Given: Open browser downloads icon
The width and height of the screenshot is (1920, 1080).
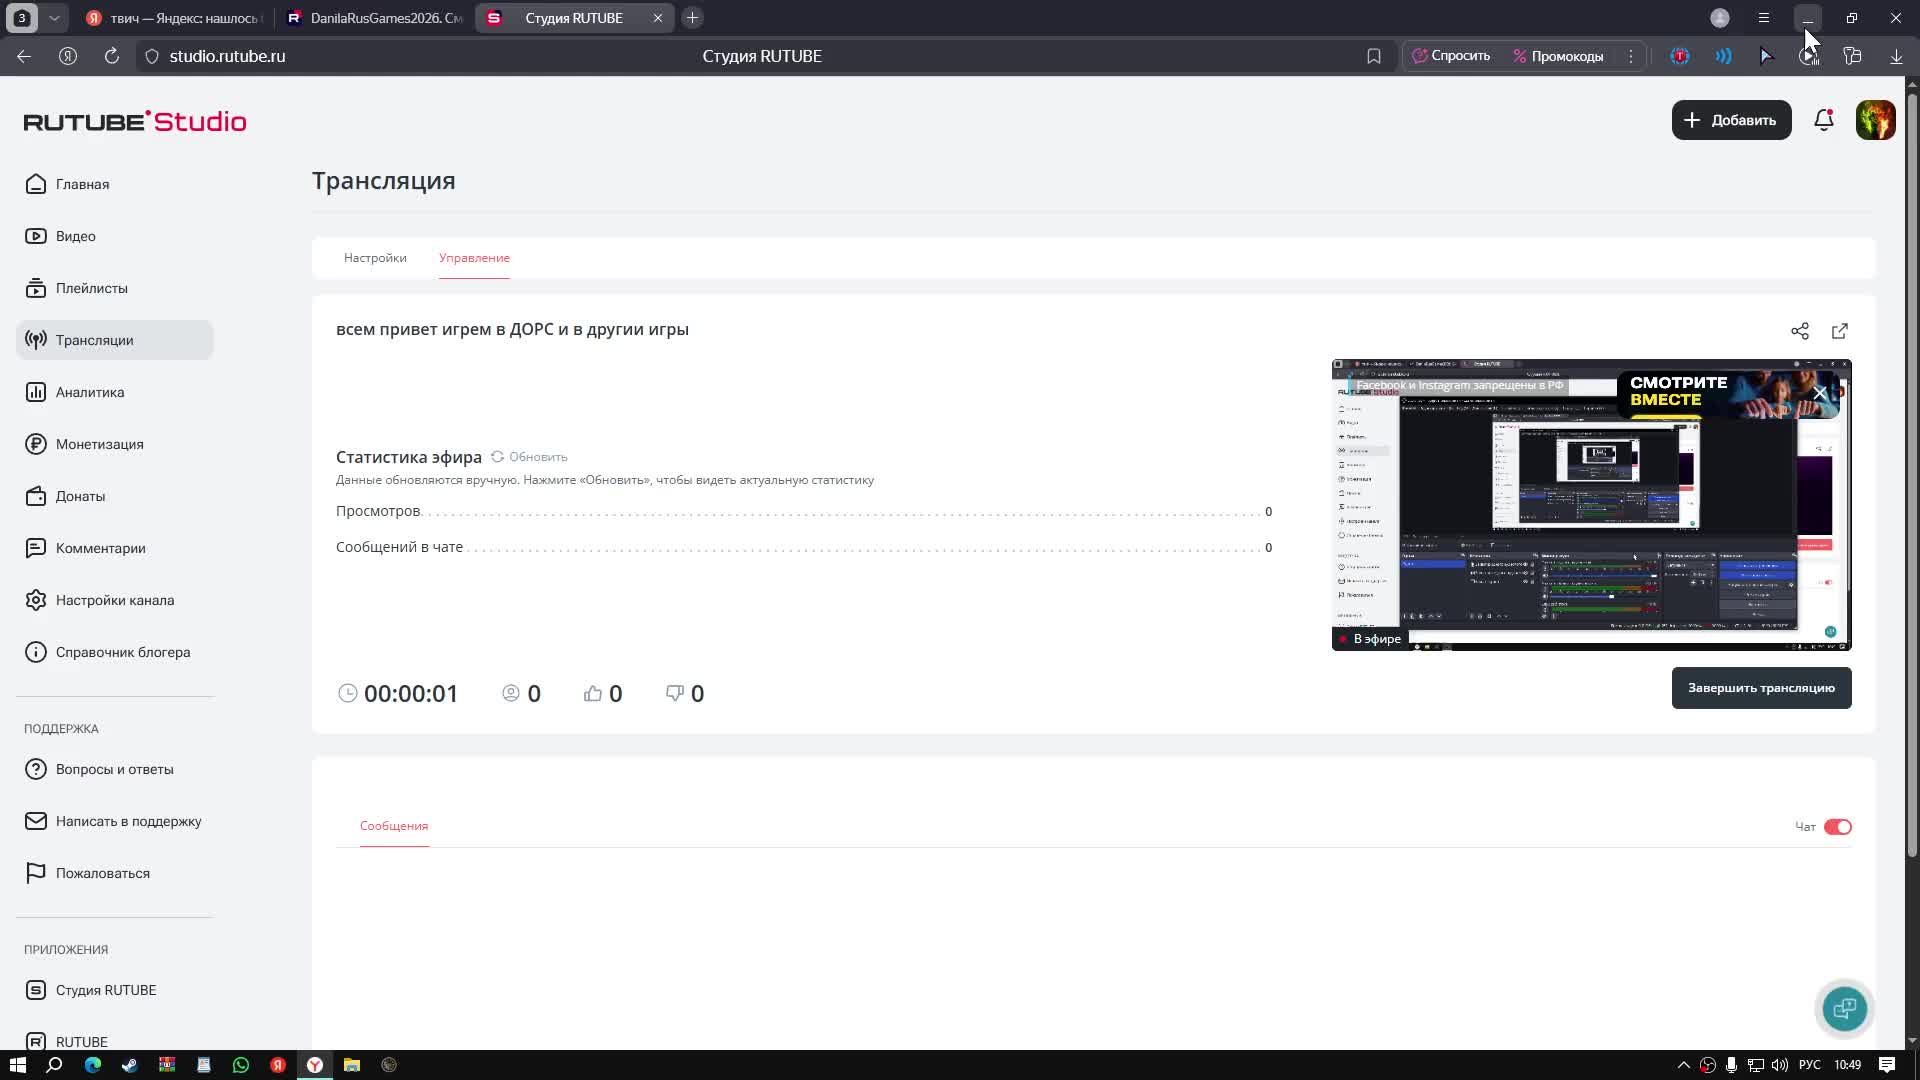Looking at the screenshot, I should (1896, 56).
